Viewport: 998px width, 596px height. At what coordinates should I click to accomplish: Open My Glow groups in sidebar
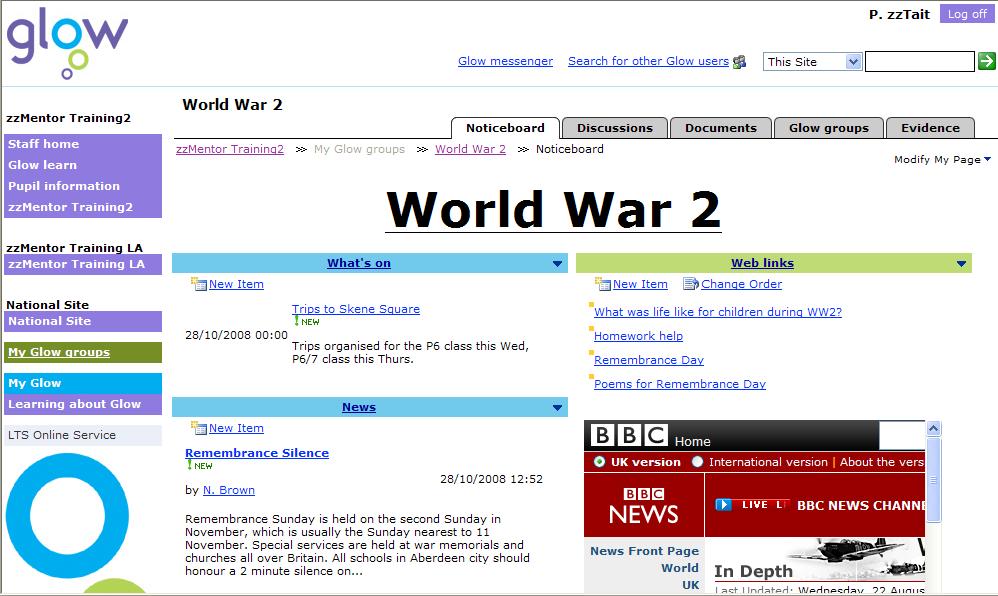tap(83, 352)
